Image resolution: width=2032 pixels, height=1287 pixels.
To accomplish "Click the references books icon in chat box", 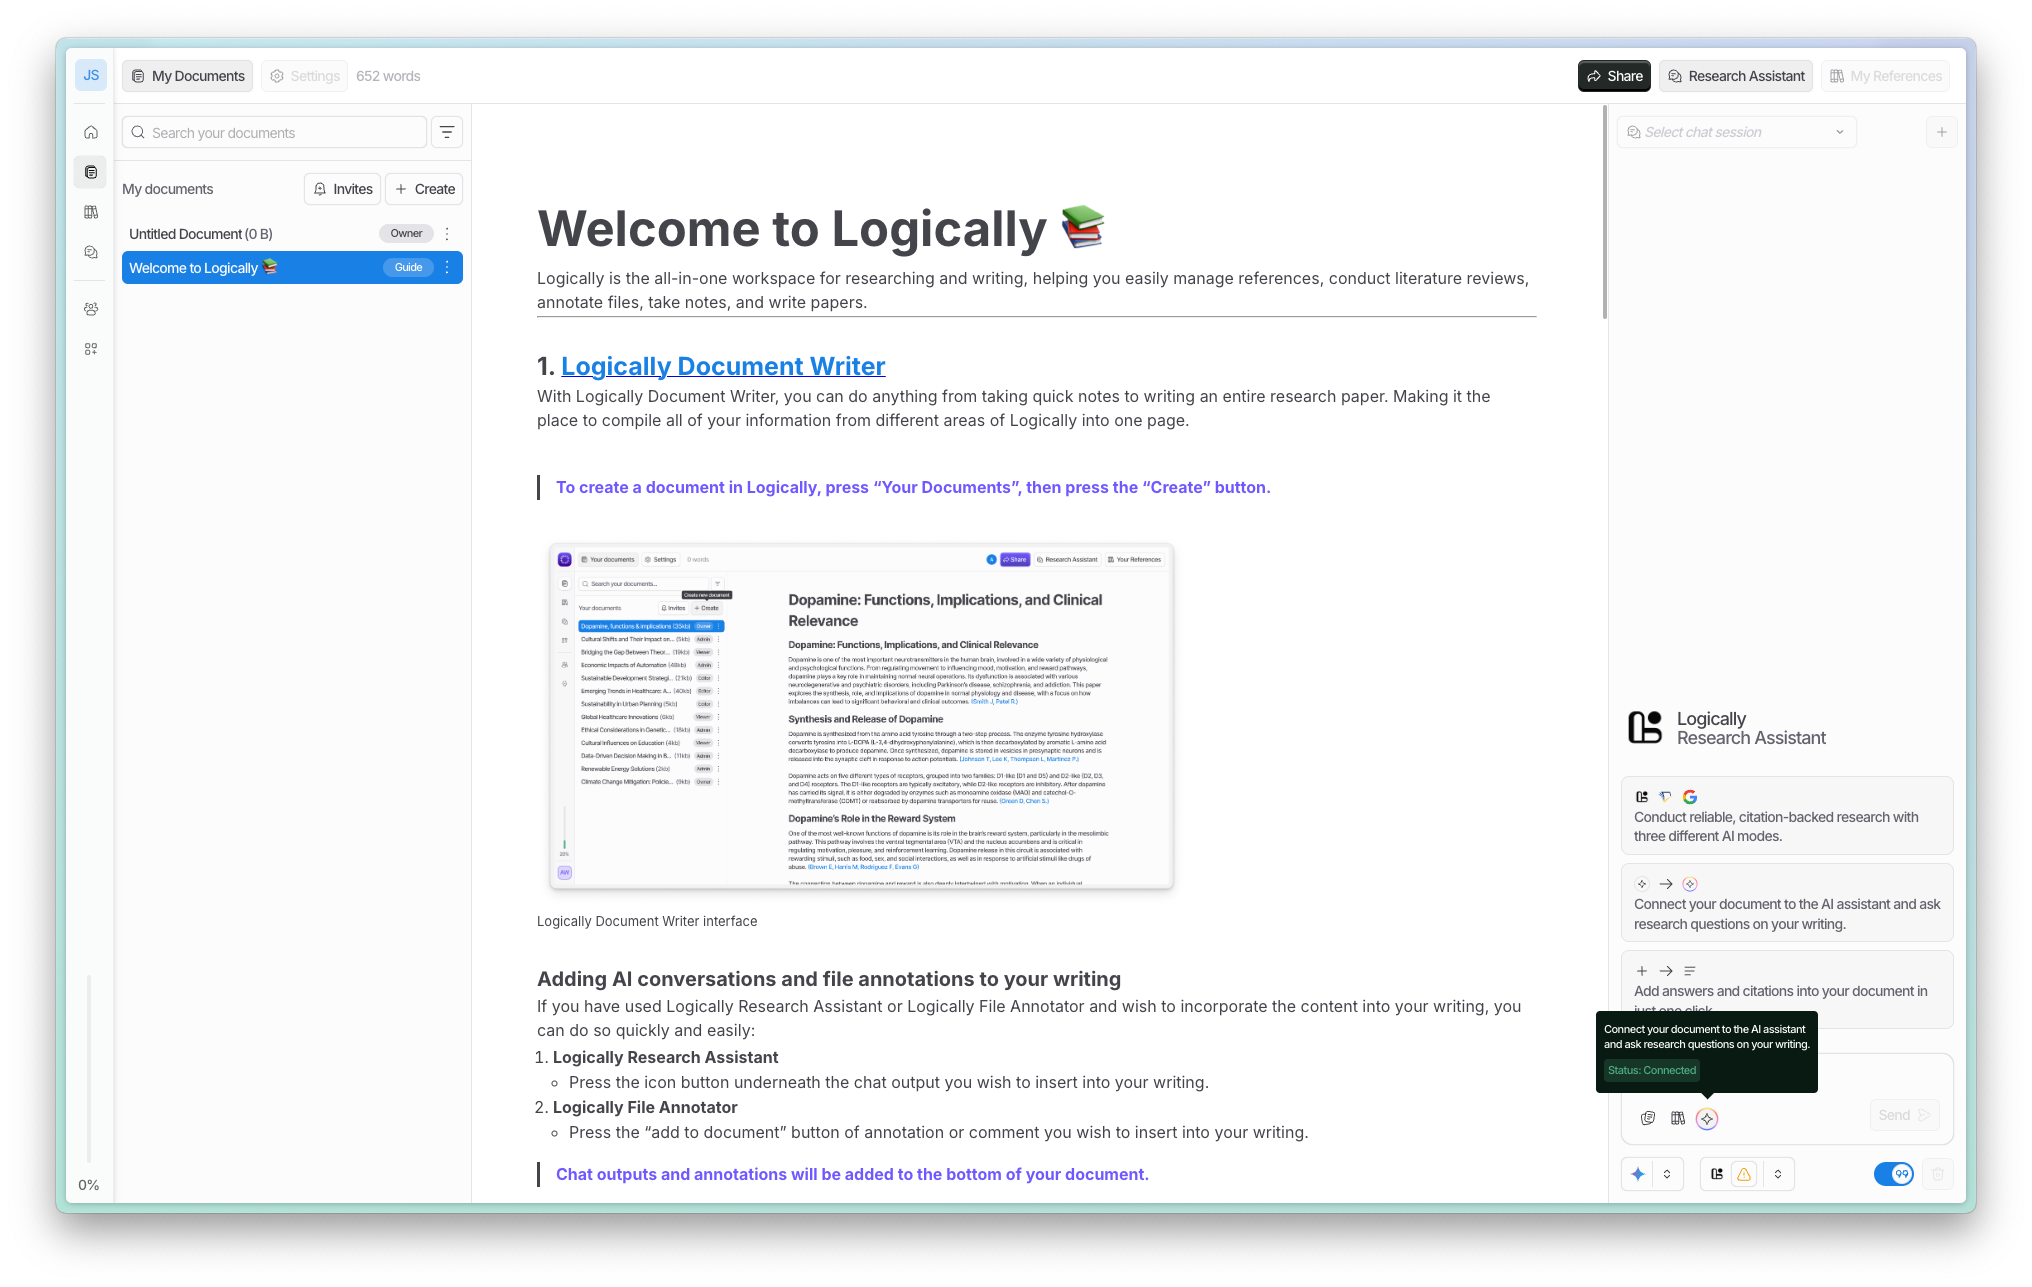I will pos(1678,1118).
